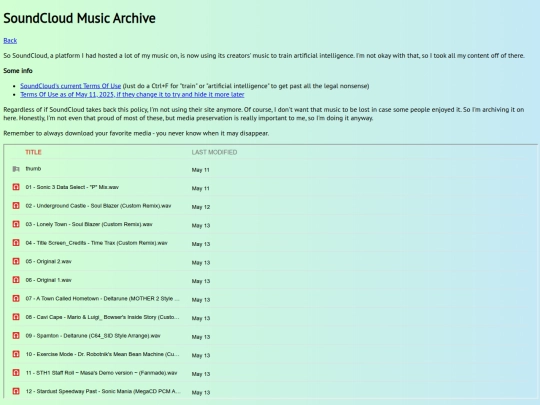Open 03 - Lonely Town - Soul Blazer (Custom Remix).wav

[x=89, y=224]
